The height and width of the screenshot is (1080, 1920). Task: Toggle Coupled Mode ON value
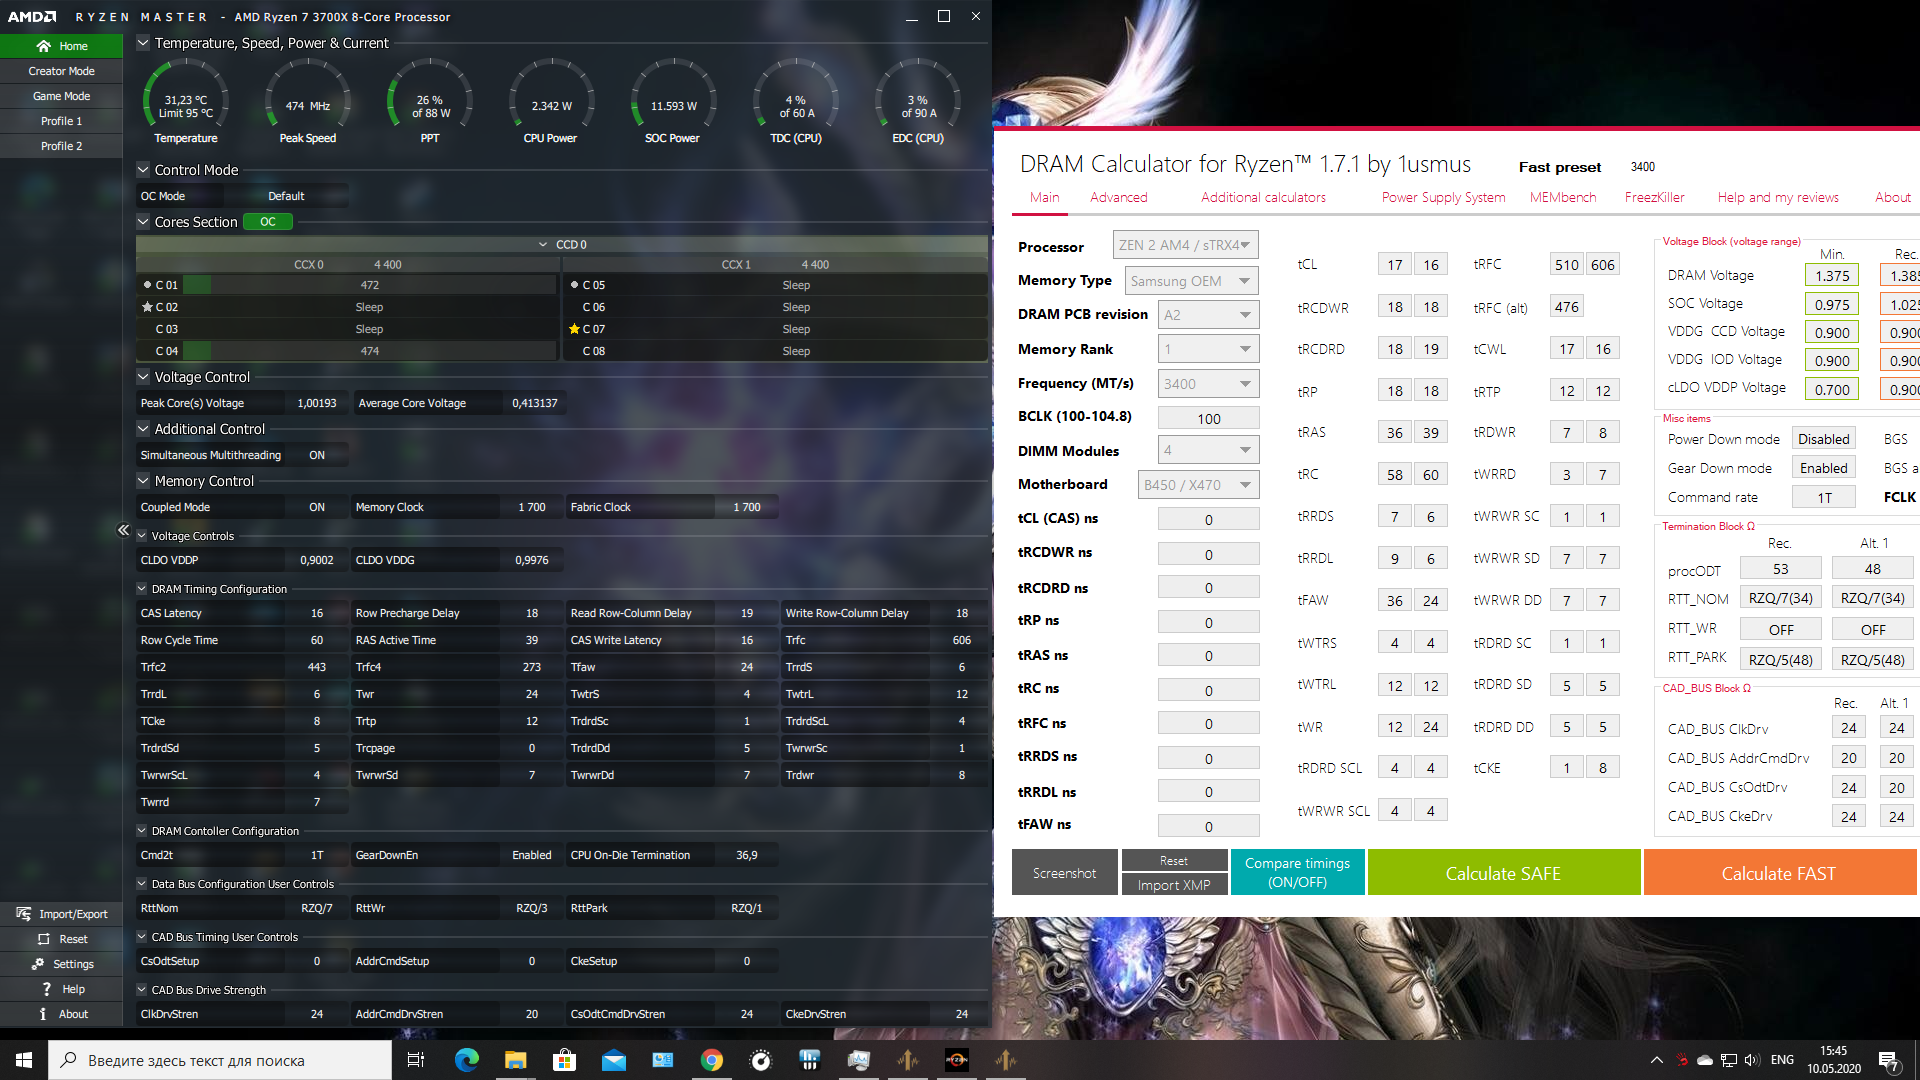coord(316,507)
